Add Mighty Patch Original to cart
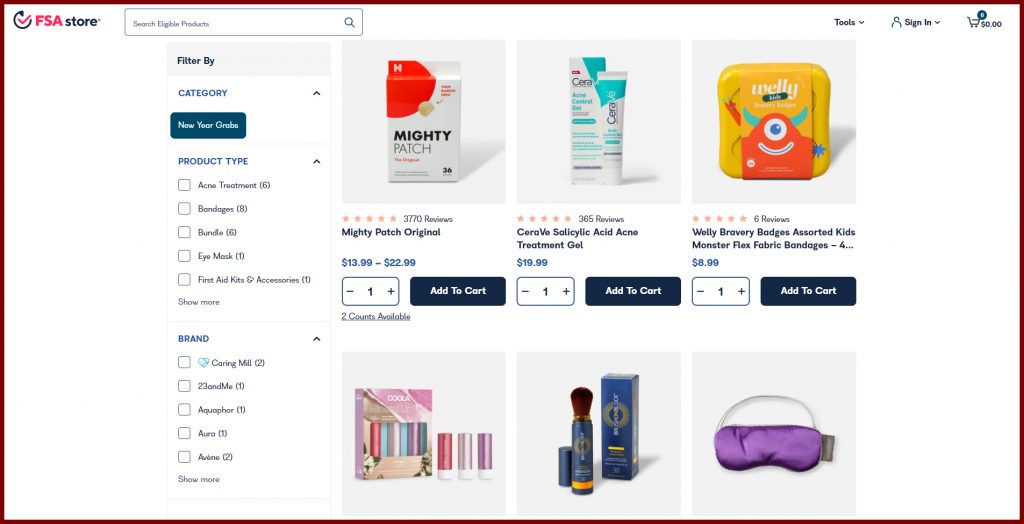 coord(458,291)
